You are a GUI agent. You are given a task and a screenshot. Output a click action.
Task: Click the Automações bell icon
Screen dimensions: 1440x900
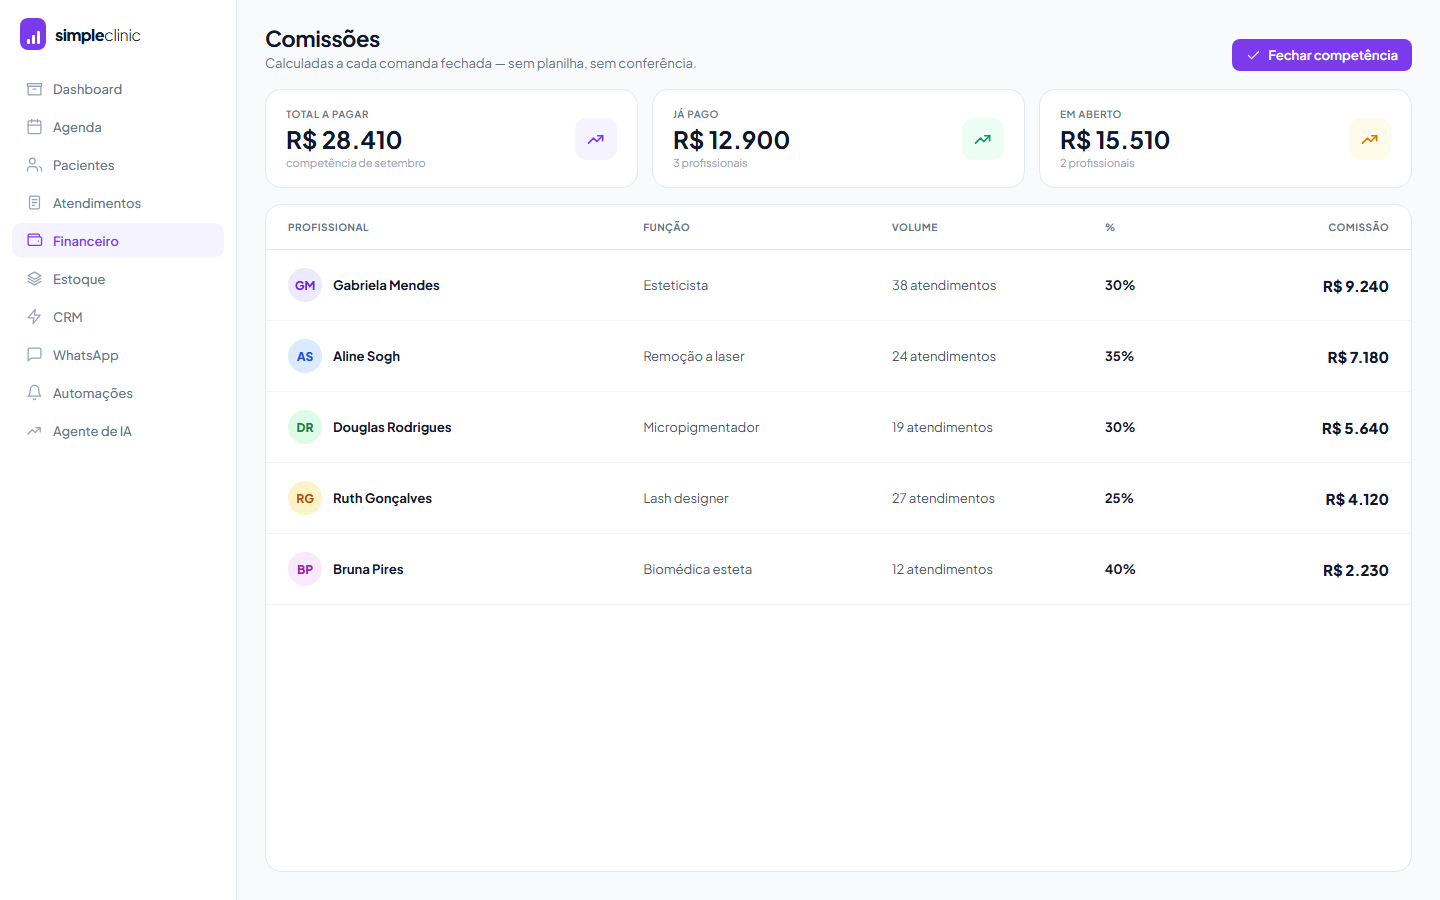(34, 393)
